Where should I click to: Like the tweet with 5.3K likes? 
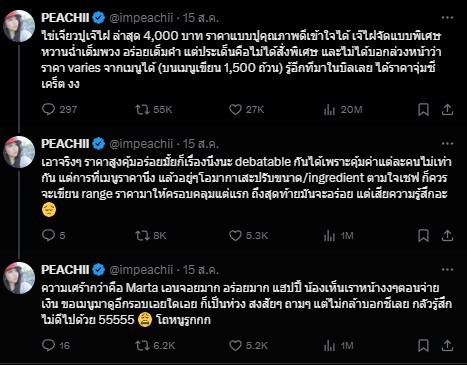248,235
